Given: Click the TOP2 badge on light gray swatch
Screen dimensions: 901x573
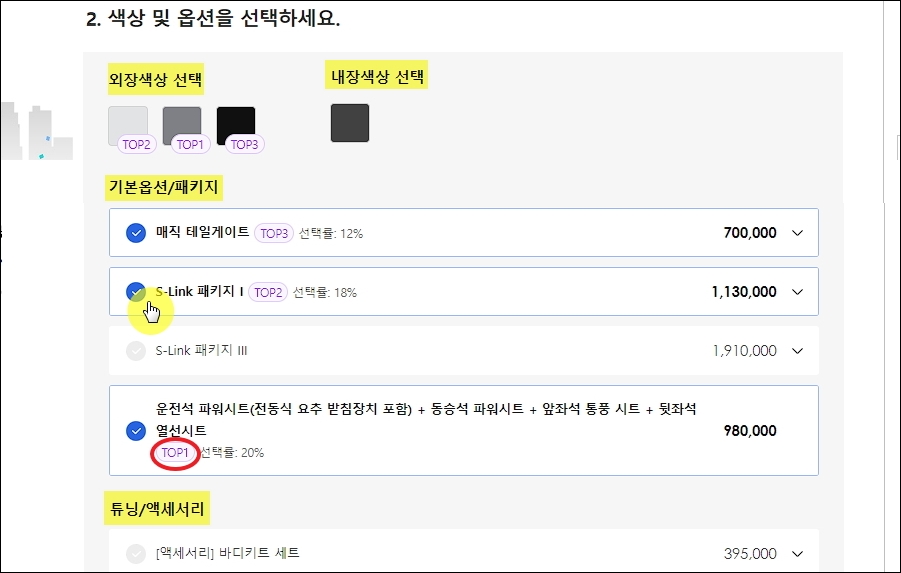Looking at the screenshot, I should pyautogui.click(x=137, y=144).
